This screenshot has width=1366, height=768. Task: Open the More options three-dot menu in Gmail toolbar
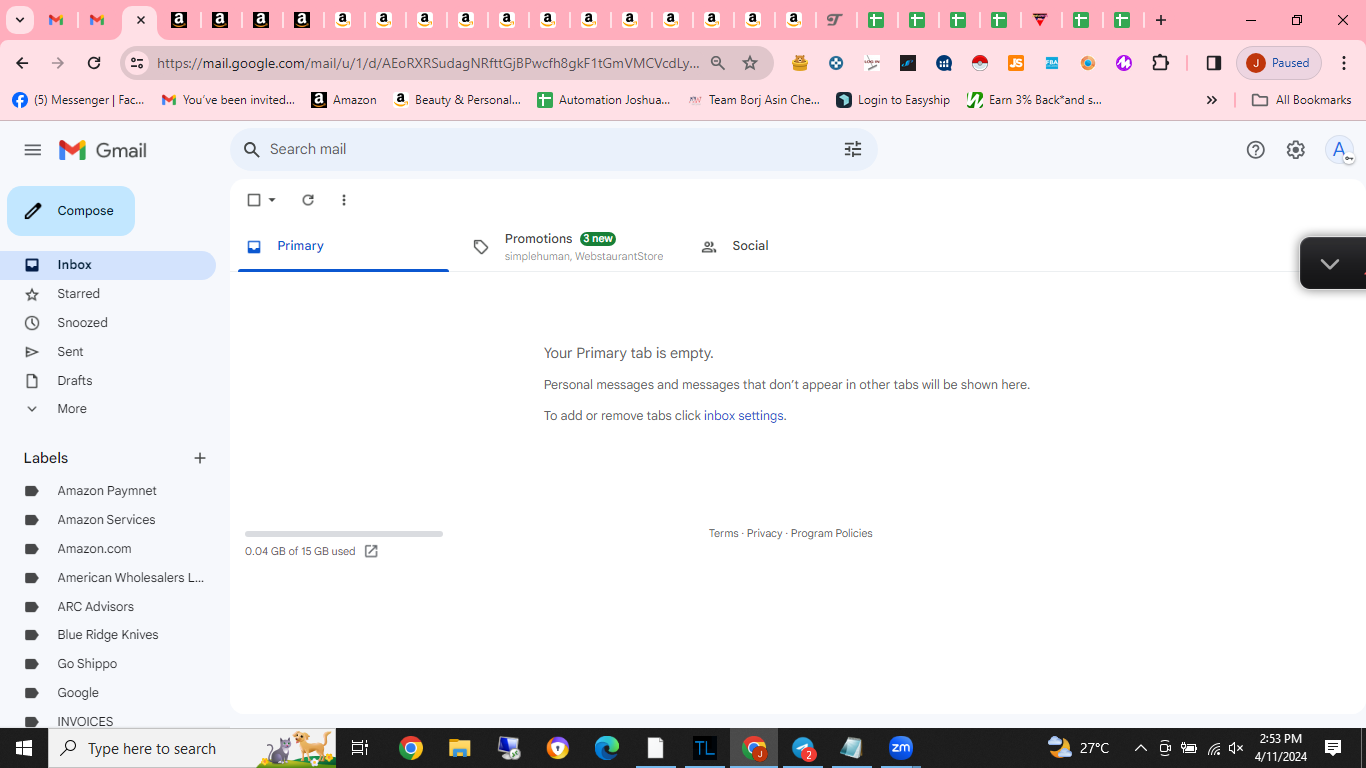click(x=344, y=200)
